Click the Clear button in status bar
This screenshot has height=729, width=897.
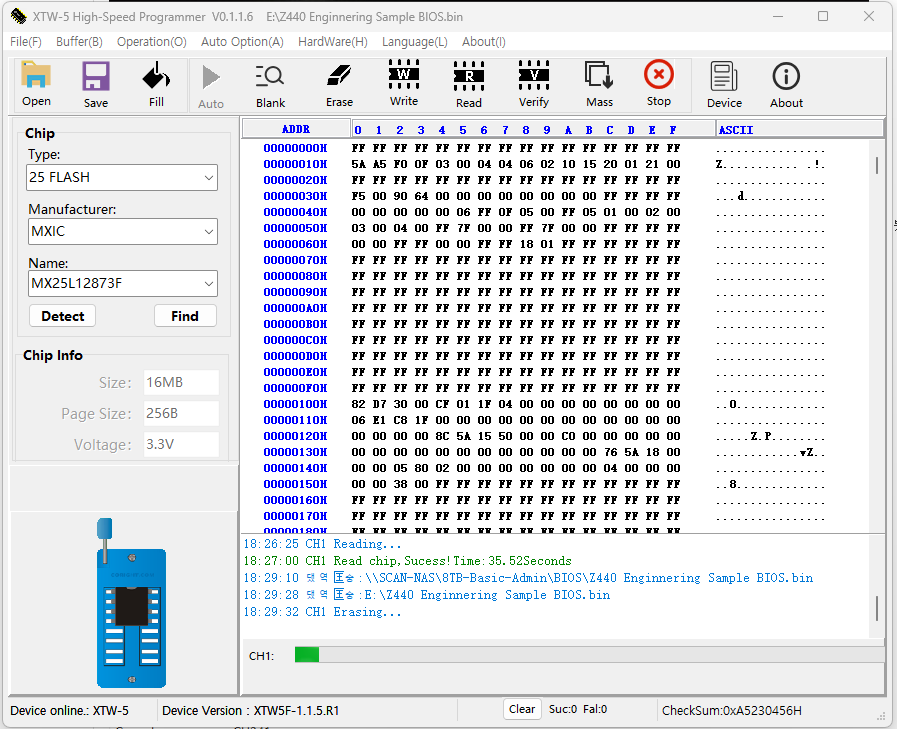pyautogui.click(x=522, y=710)
